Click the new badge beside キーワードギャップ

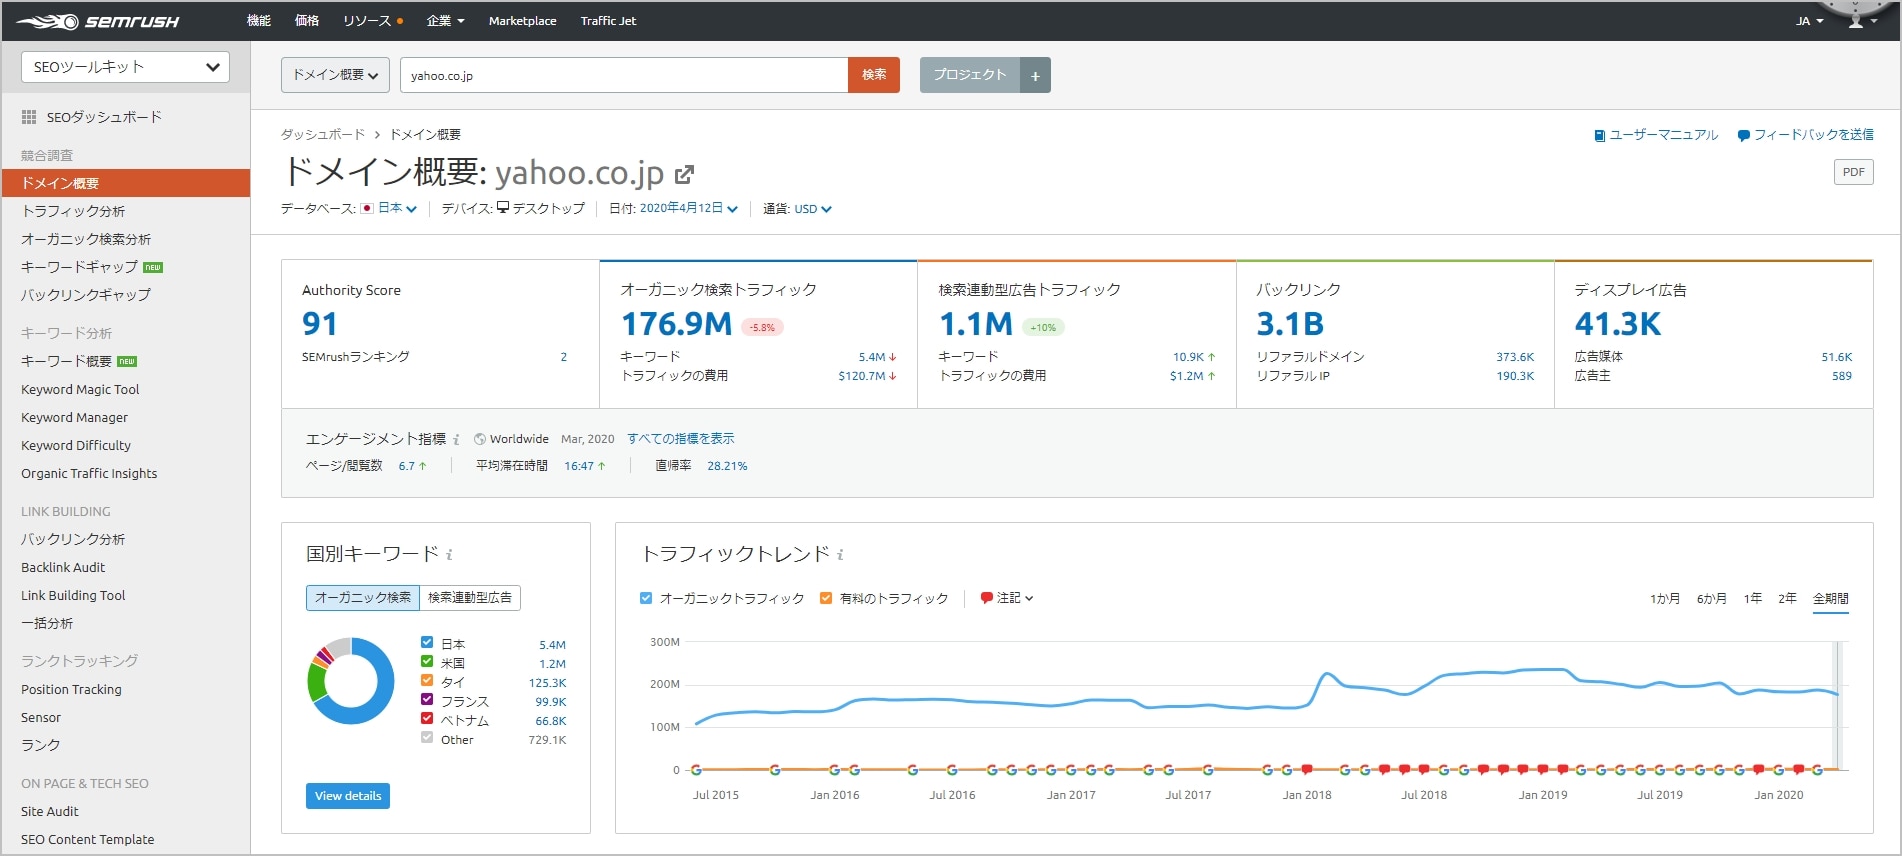pyautogui.click(x=153, y=267)
